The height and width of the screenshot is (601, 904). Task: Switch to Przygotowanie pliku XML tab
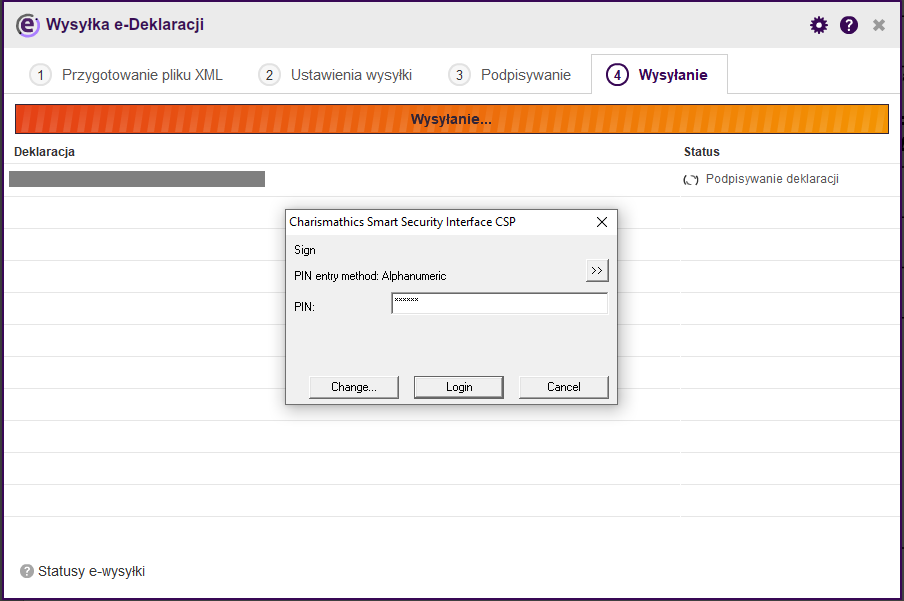point(126,75)
